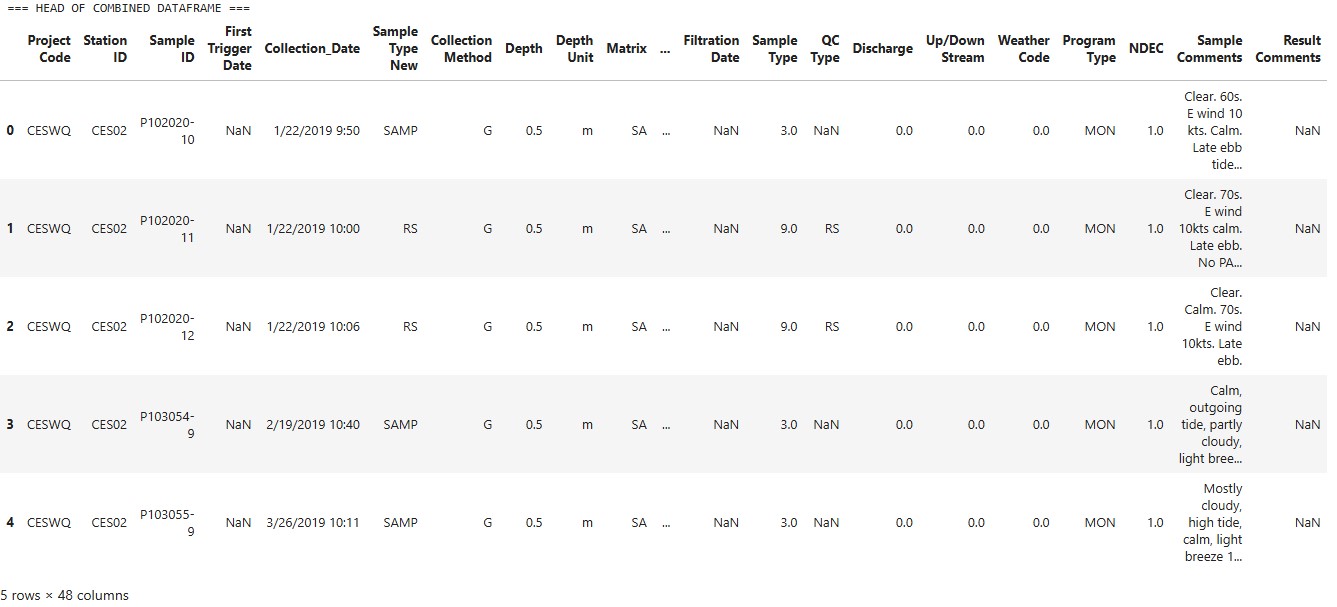Click the Discharge column header
The width and height of the screenshot is (1337, 607).
[882, 49]
